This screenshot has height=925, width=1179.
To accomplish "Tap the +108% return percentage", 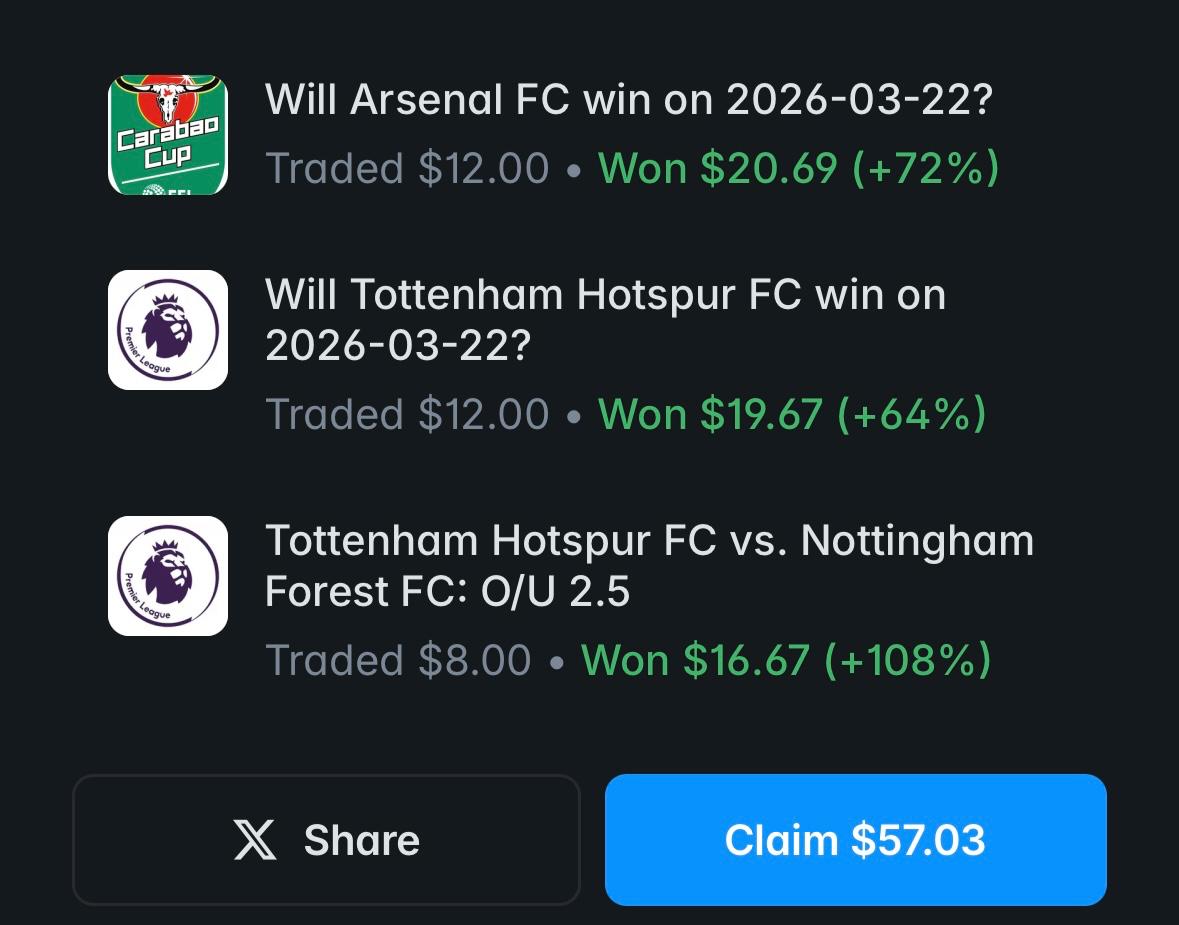I will pyautogui.click(x=908, y=660).
